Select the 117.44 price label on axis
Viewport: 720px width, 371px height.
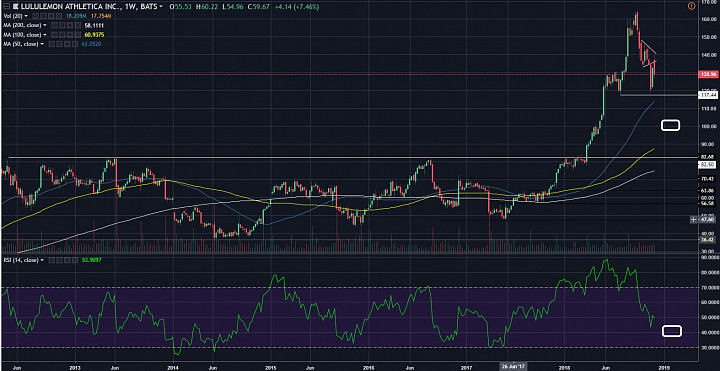(708, 95)
